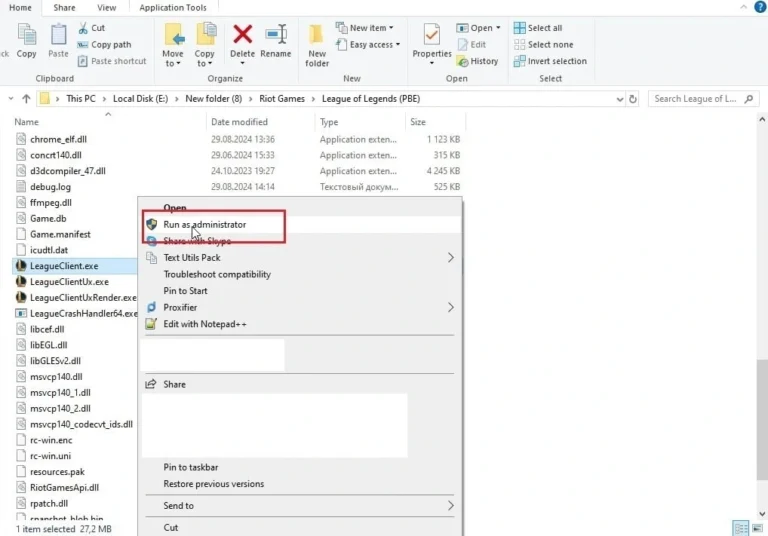The height and width of the screenshot is (536, 768).
Task: Click the Search League of Legends box
Action: (x=699, y=99)
